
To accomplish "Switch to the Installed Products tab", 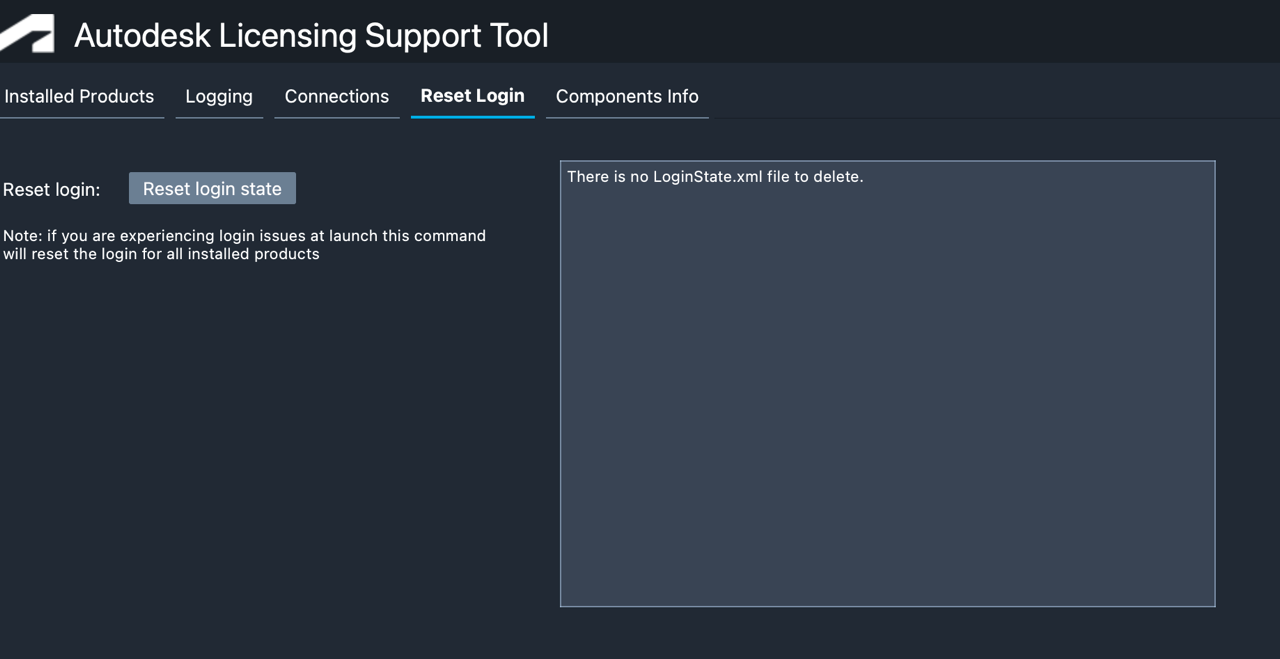I will tap(79, 96).
